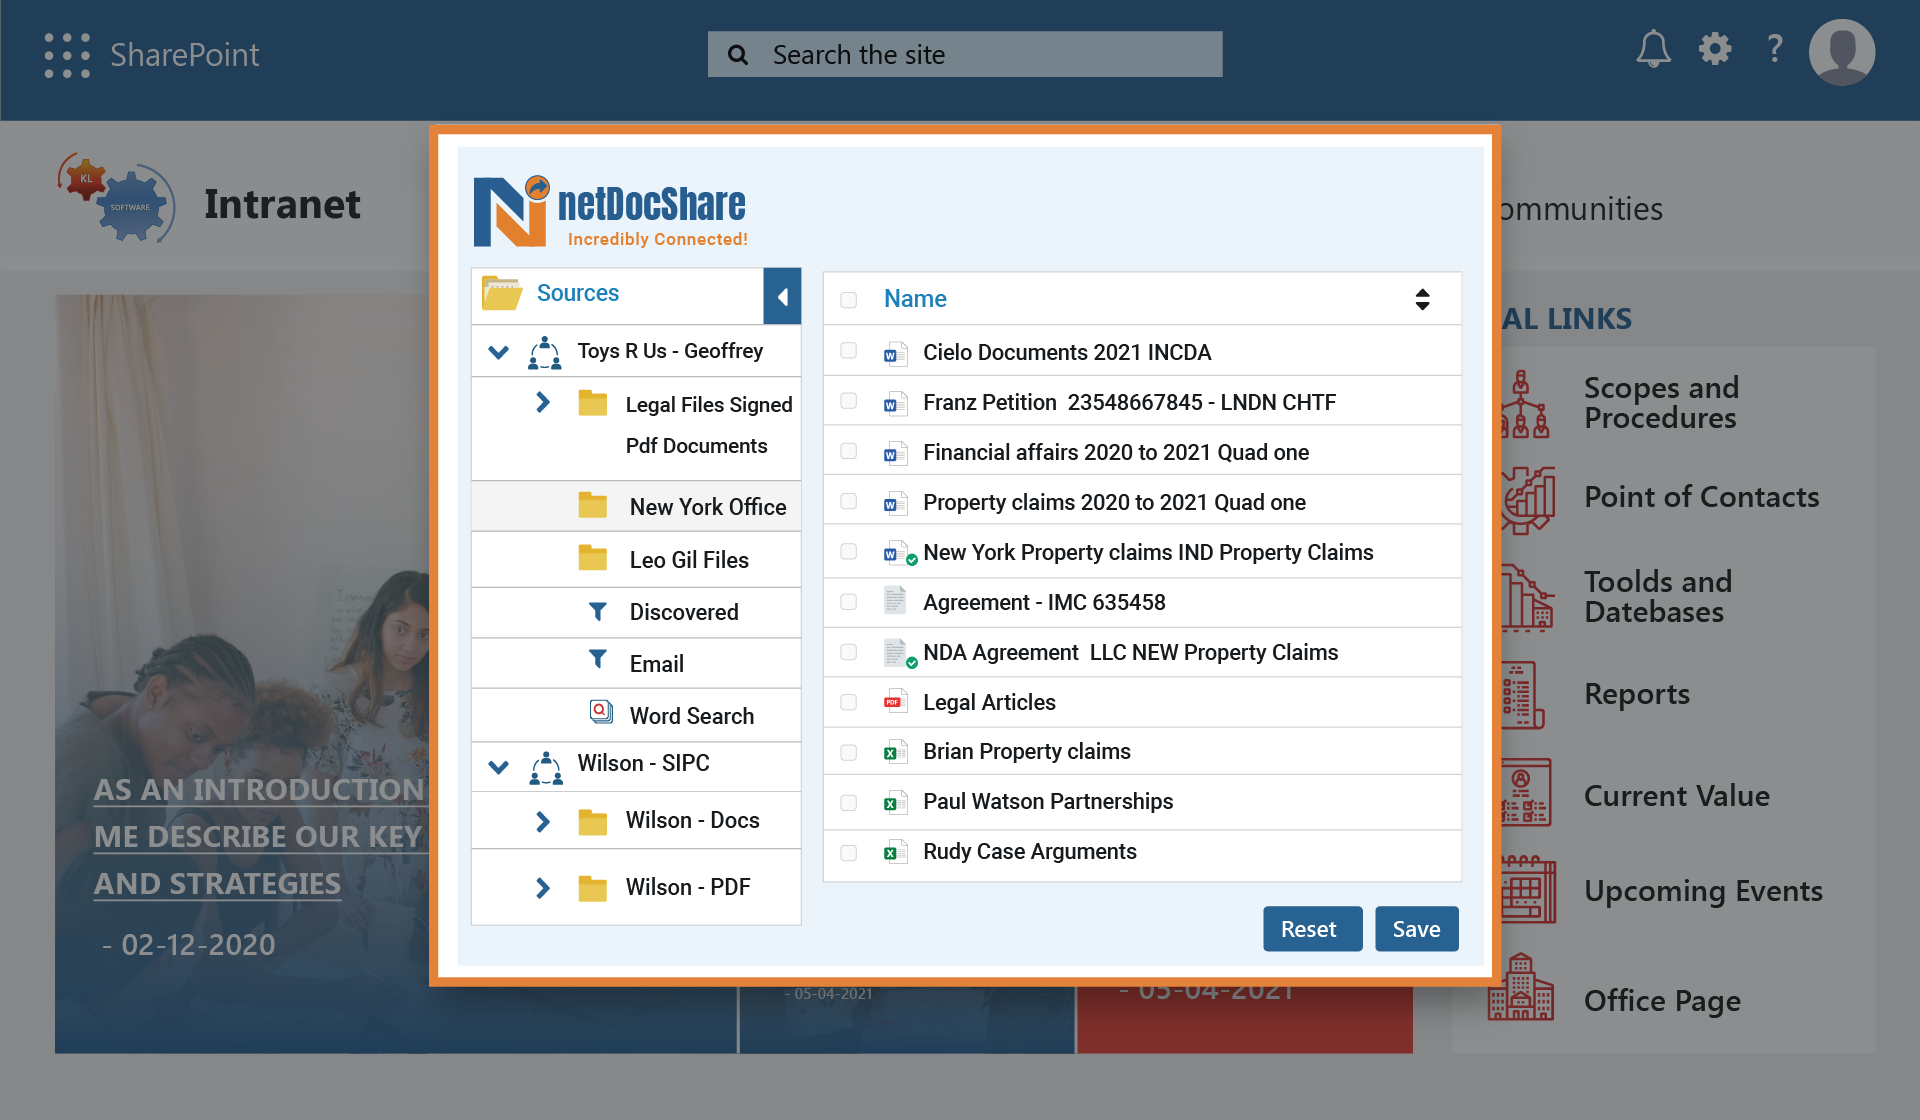Open the Toolds and Datebases link
1920x1120 pixels.
(1658, 597)
